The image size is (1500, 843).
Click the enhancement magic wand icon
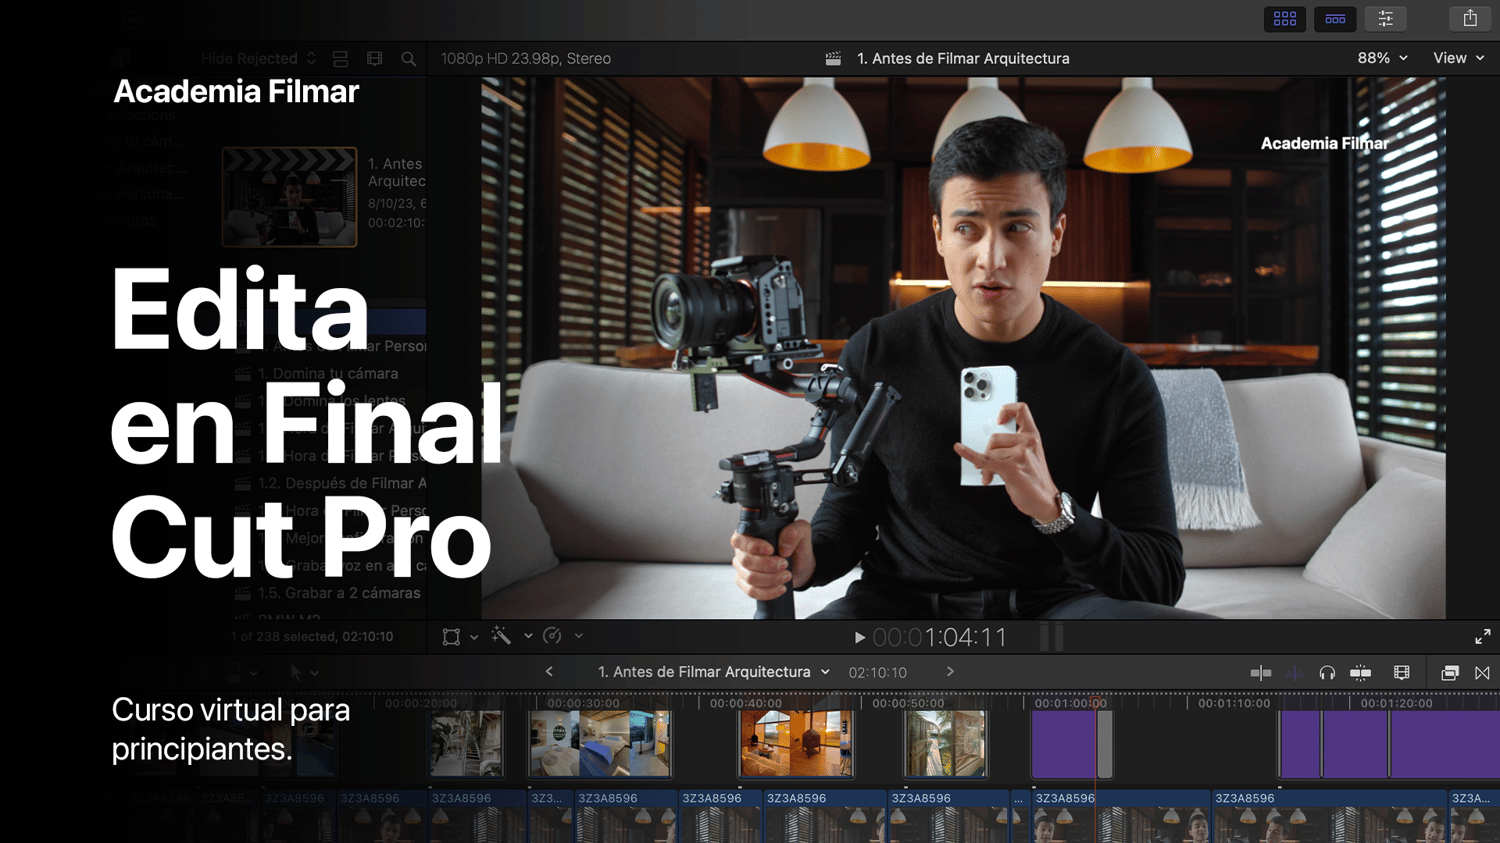click(501, 636)
